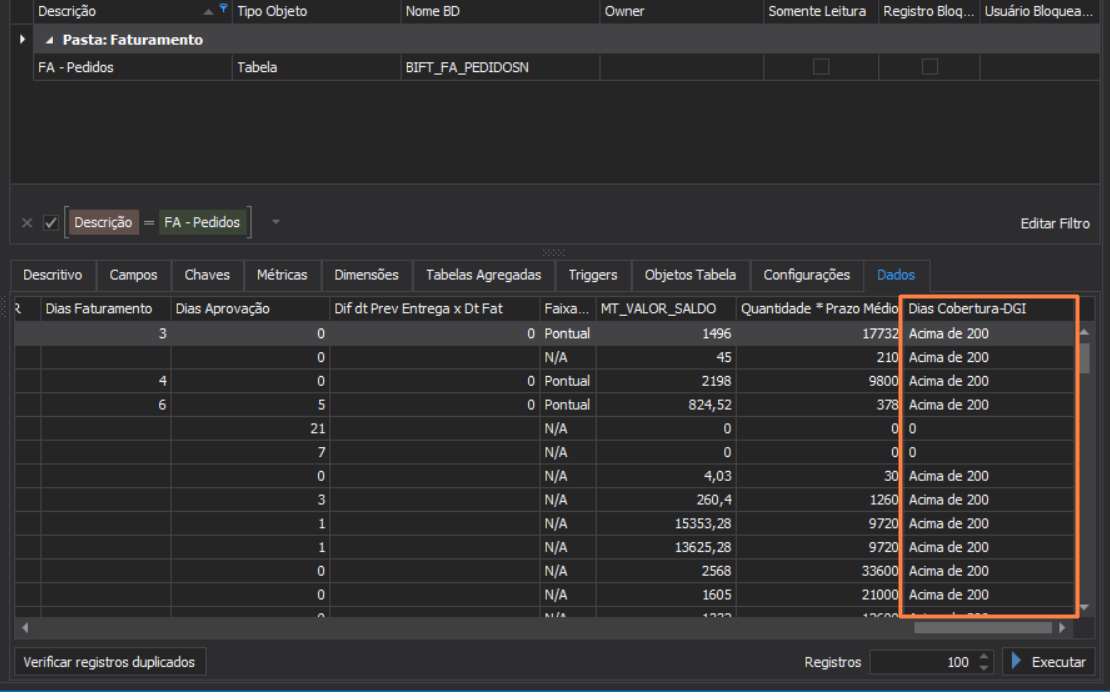This screenshot has height=692, width=1110.
Task: Switch to the Campos tab
Action: pos(133,275)
